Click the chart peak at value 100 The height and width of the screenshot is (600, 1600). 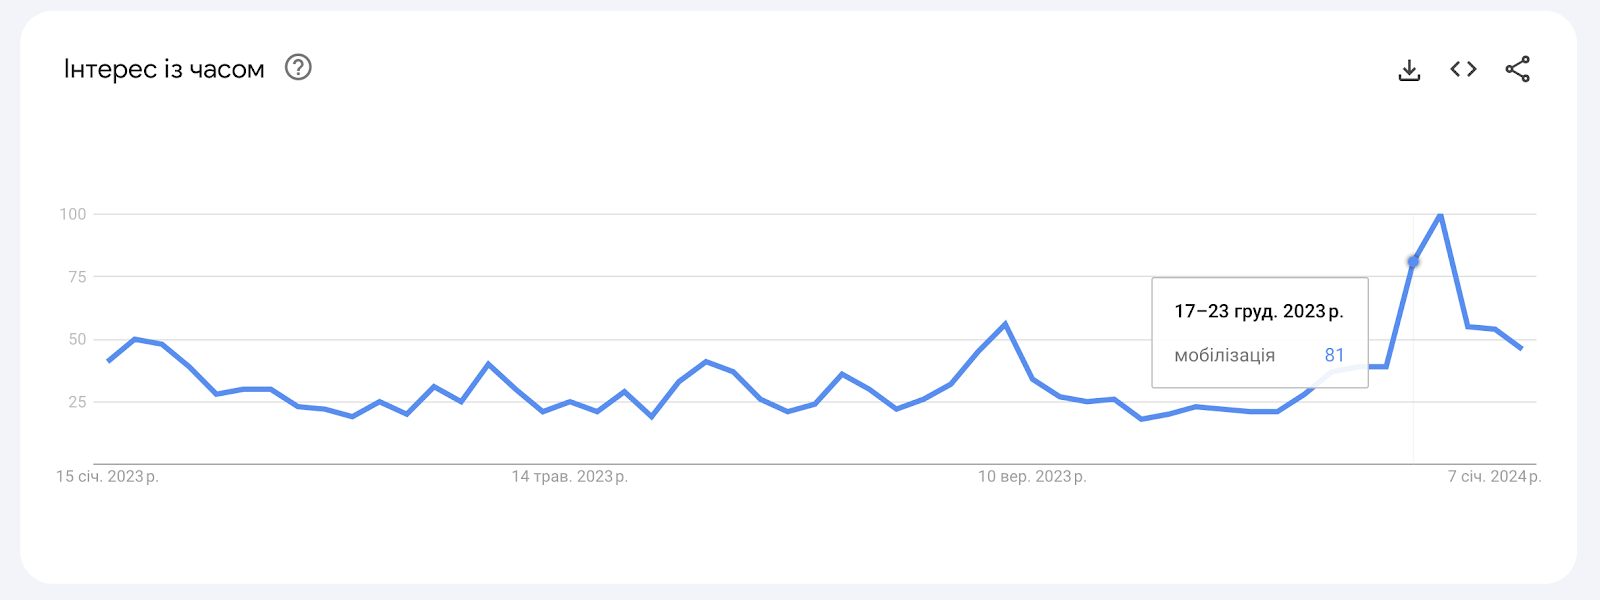pyautogui.click(x=1440, y=214)
